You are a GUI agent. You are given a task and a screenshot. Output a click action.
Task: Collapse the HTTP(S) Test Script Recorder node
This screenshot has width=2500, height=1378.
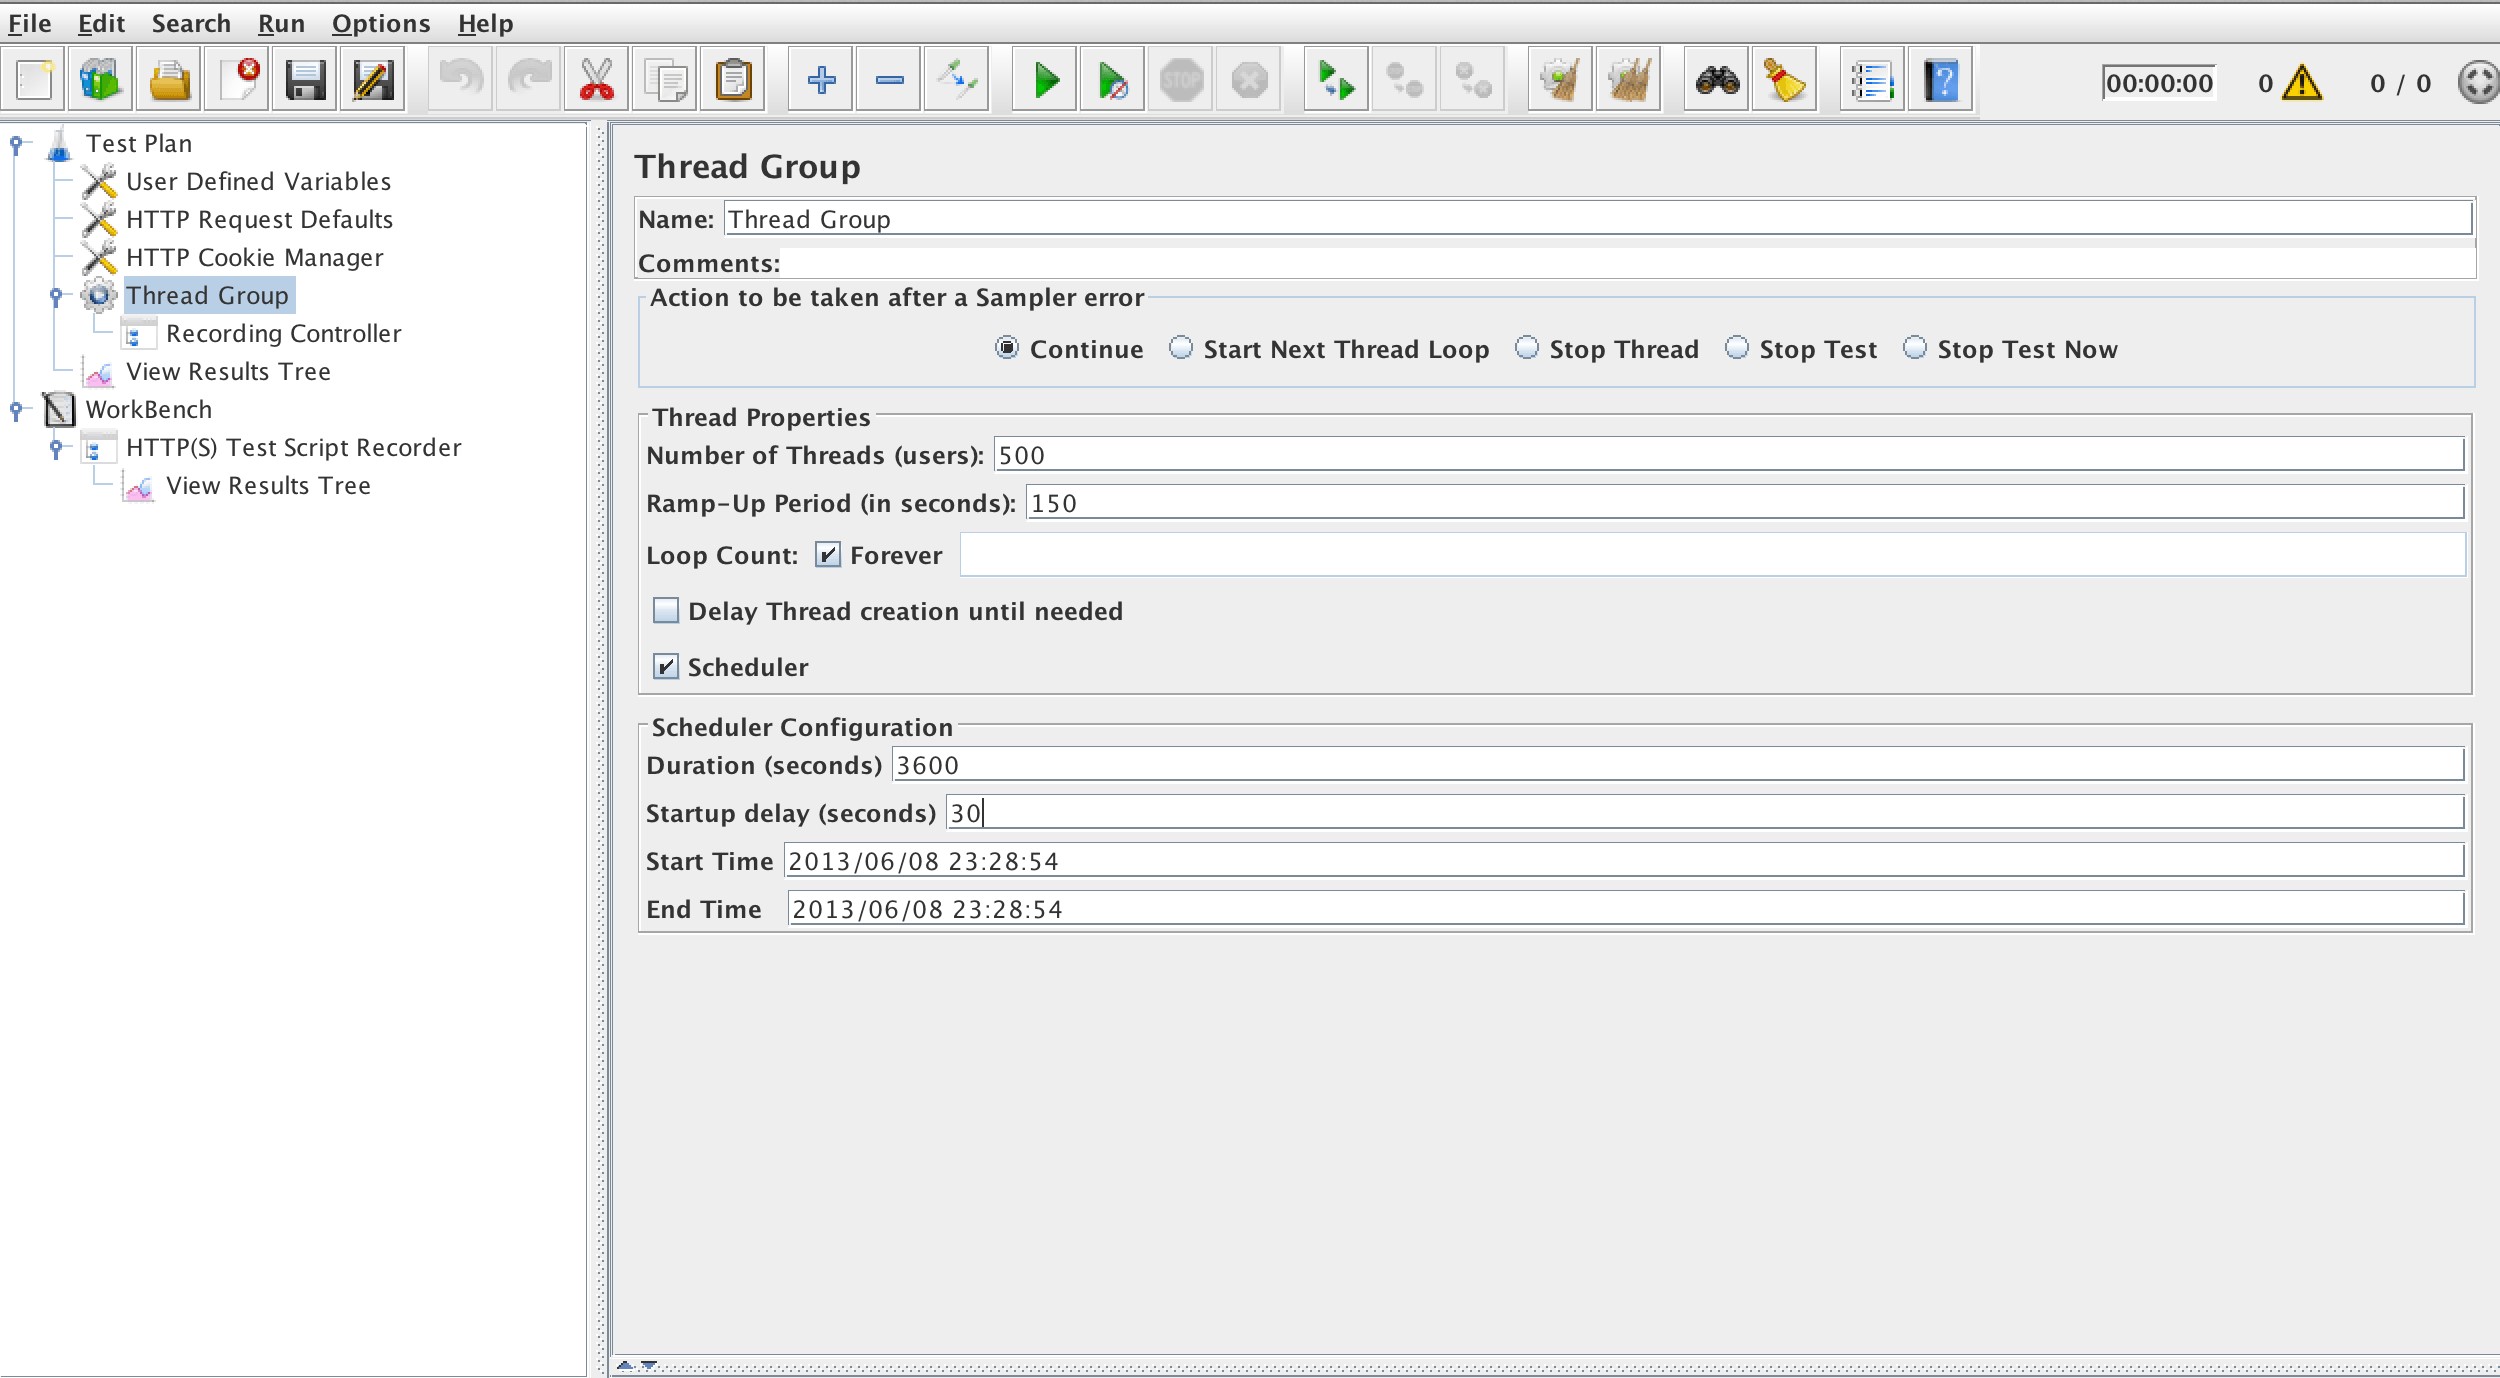click(x=54, y=448)
